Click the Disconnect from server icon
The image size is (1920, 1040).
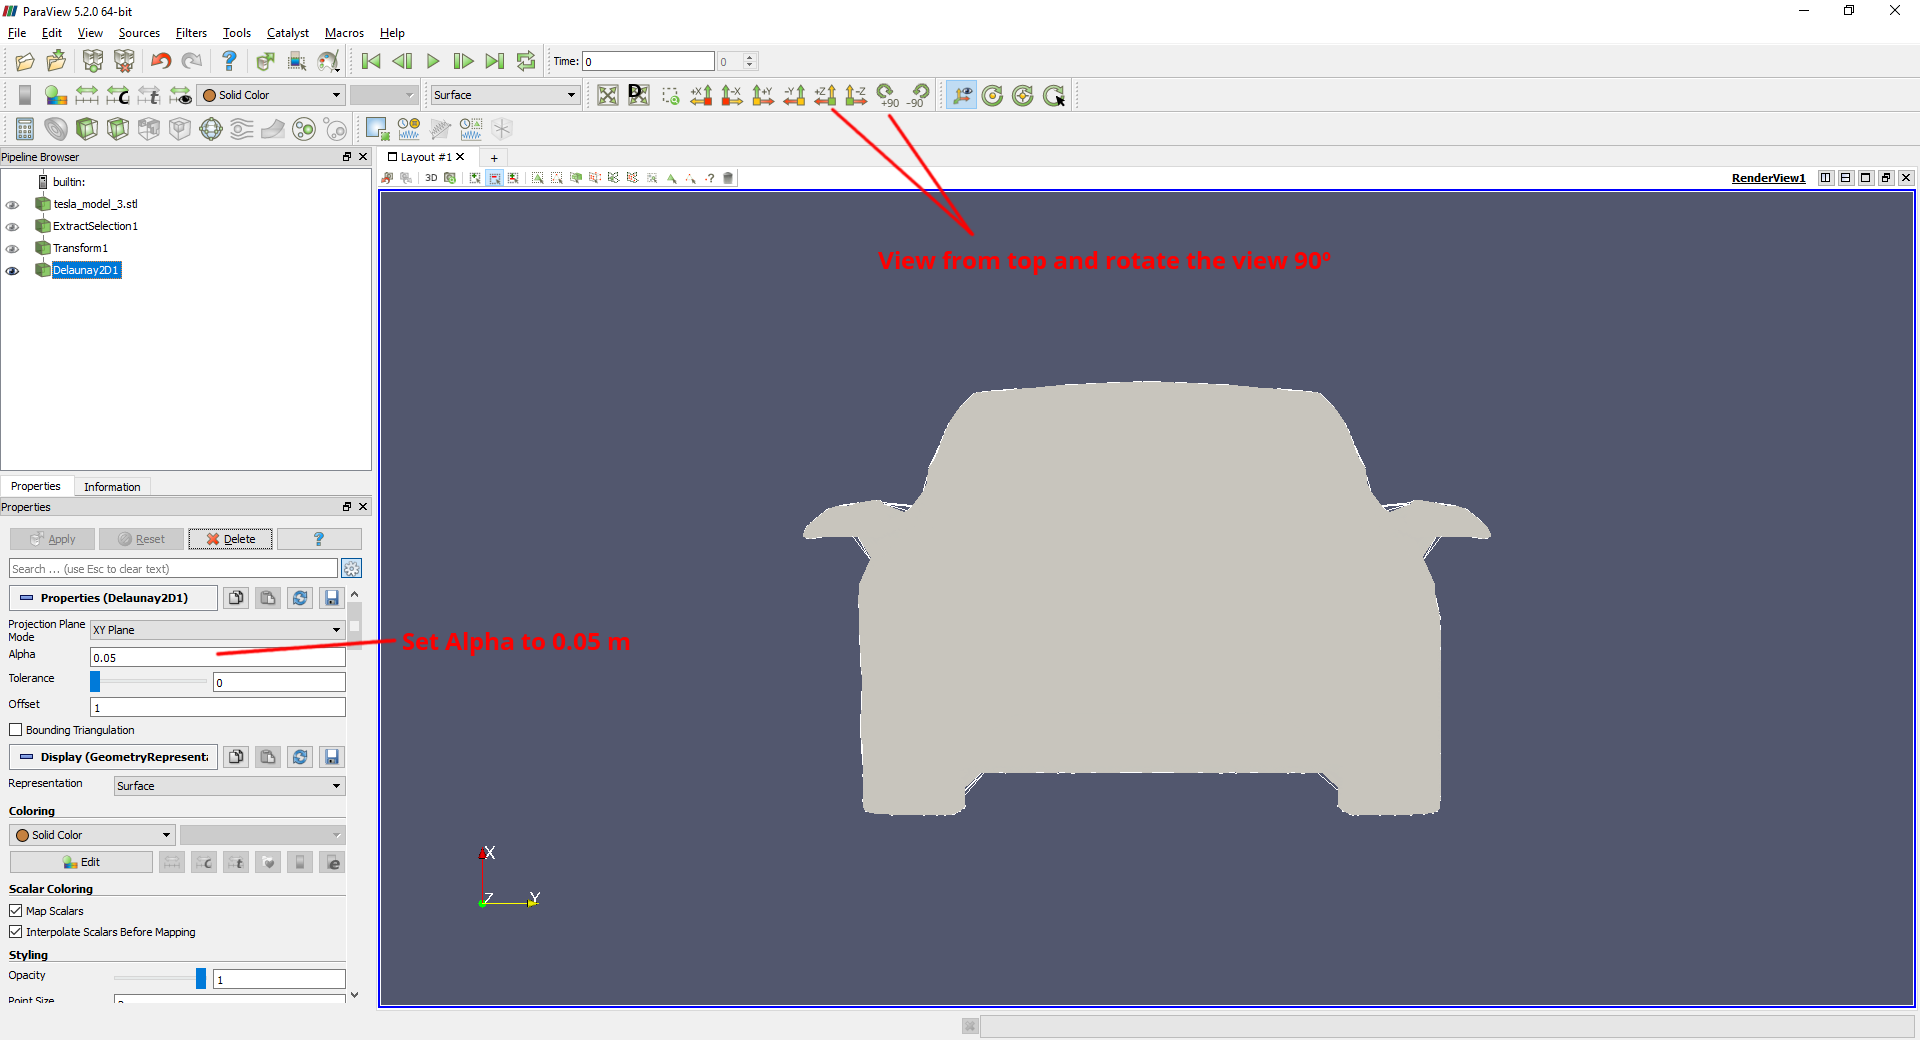(x=124, y=62)
